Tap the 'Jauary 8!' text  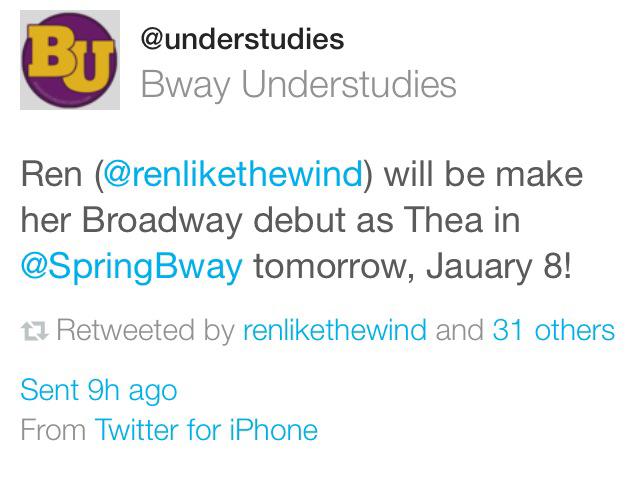[498, 267]
